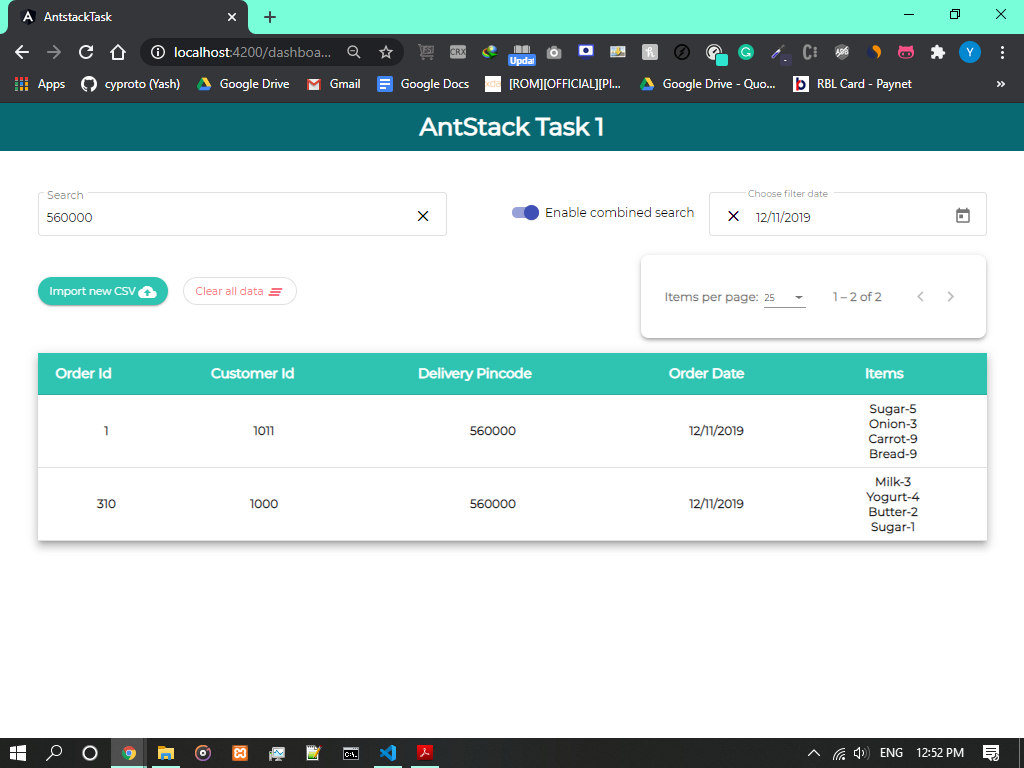Viewport: 1024px width, 768px height.
Task: Open the Honey extension icon
Action: pos(650,52)
